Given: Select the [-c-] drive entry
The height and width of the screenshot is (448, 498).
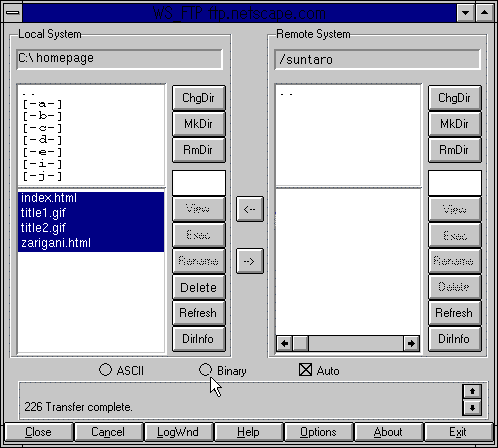Looking at the screenshot, I should point(42,128).
